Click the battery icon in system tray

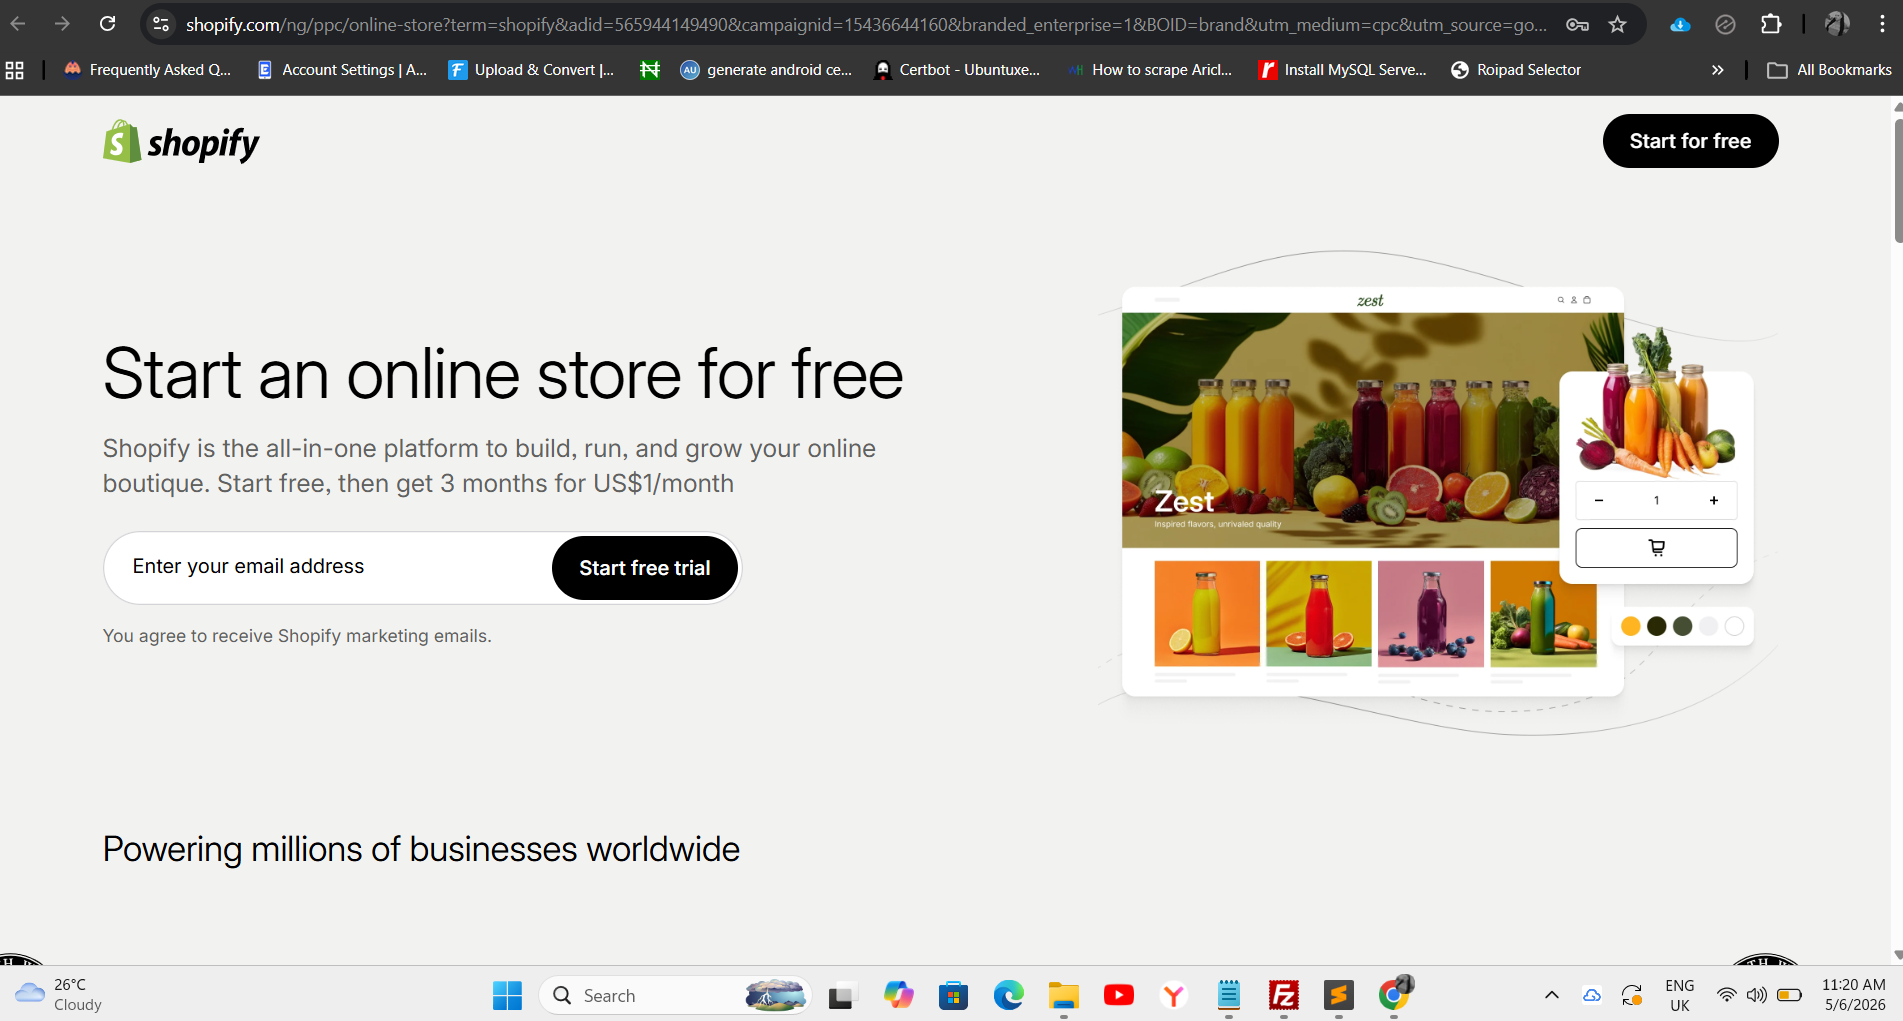[1789, 995]
